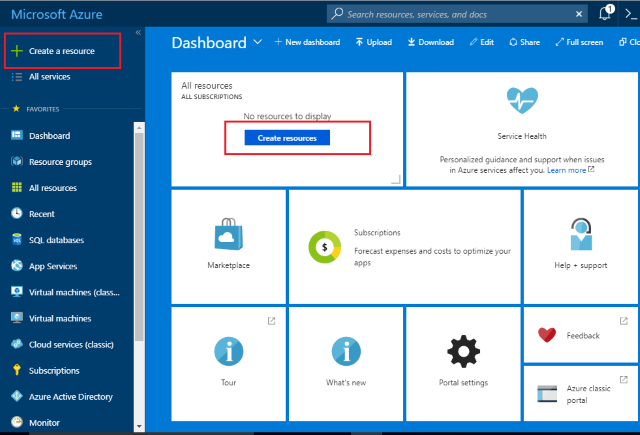Click Upload in dashboard toolbar

[373, 42]
